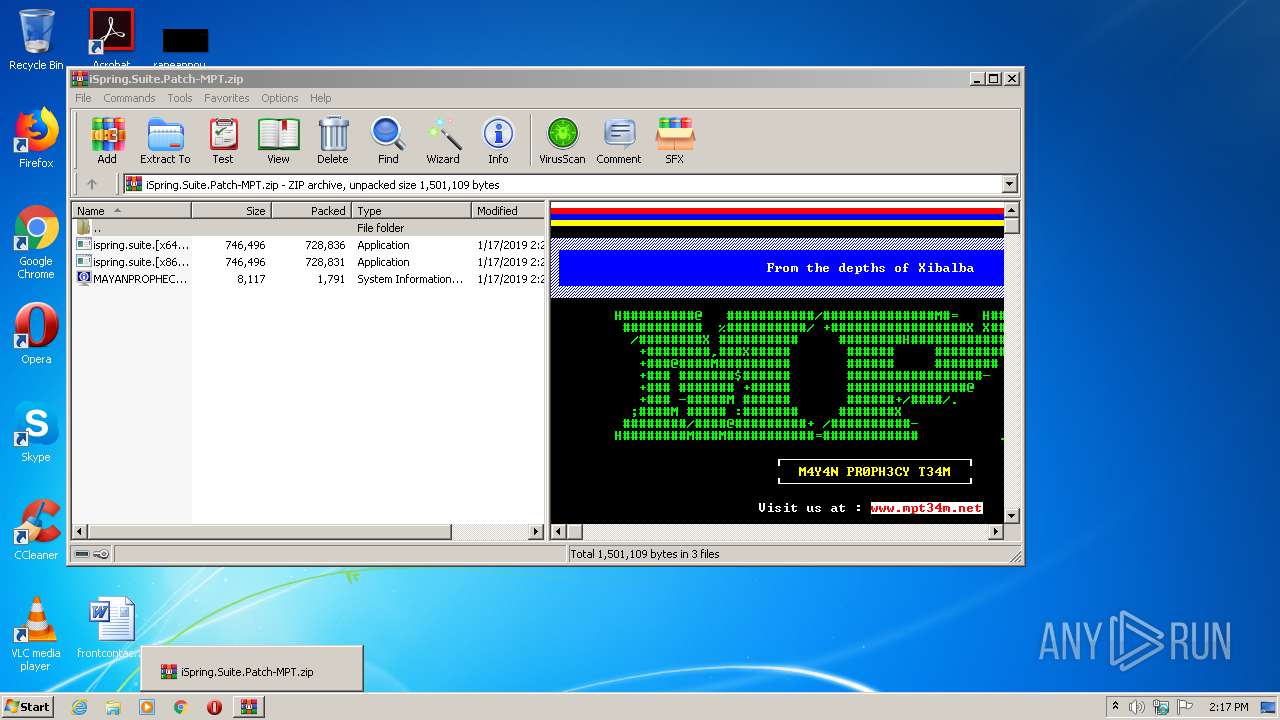The height and width of the screenshot is (720, 1280).
Task: Select the ispring.suite.[x86 file row
Action: (309, 262)
